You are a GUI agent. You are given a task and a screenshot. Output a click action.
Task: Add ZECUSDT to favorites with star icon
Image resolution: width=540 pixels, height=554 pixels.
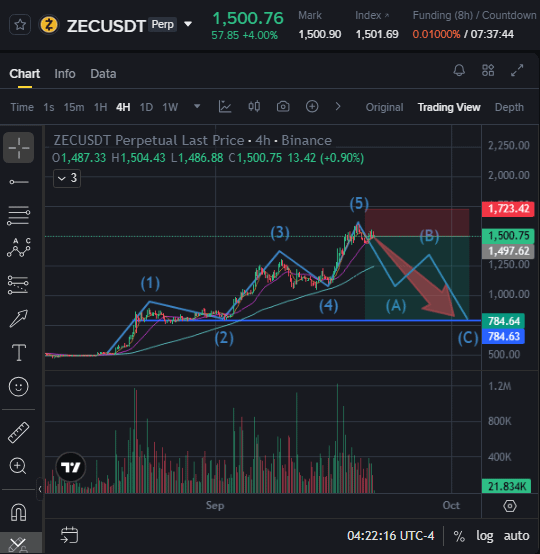[x=20, y=25]
